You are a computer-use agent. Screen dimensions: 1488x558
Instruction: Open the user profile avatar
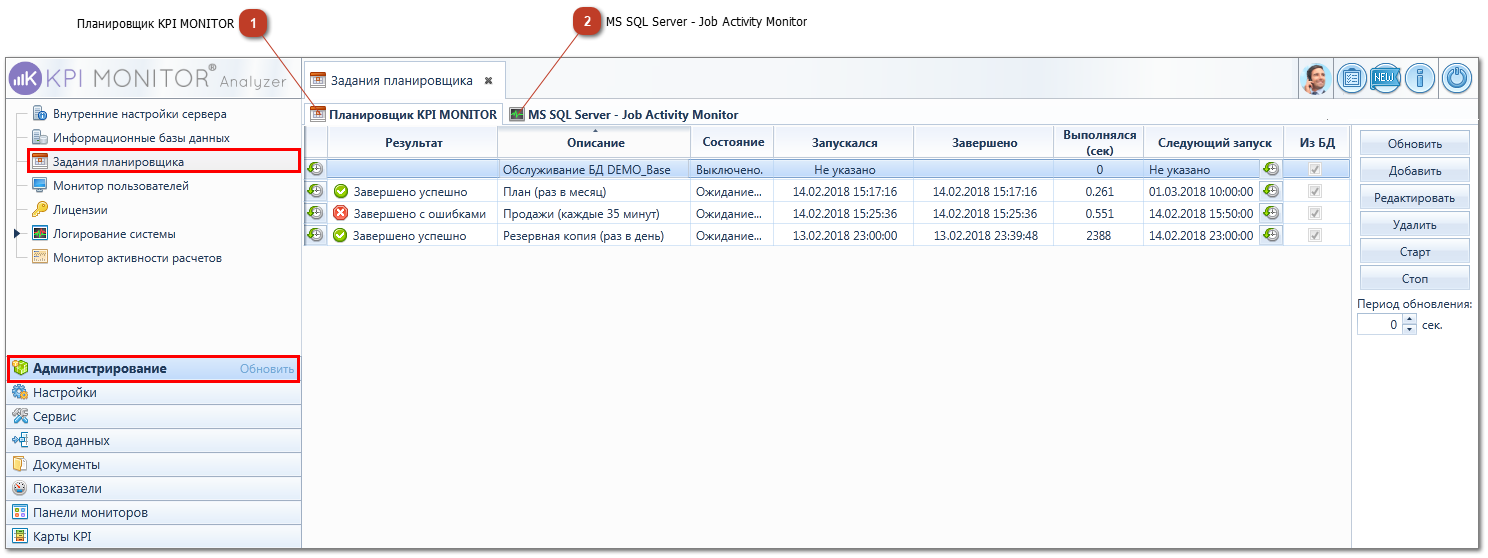tap(1316, 79)
